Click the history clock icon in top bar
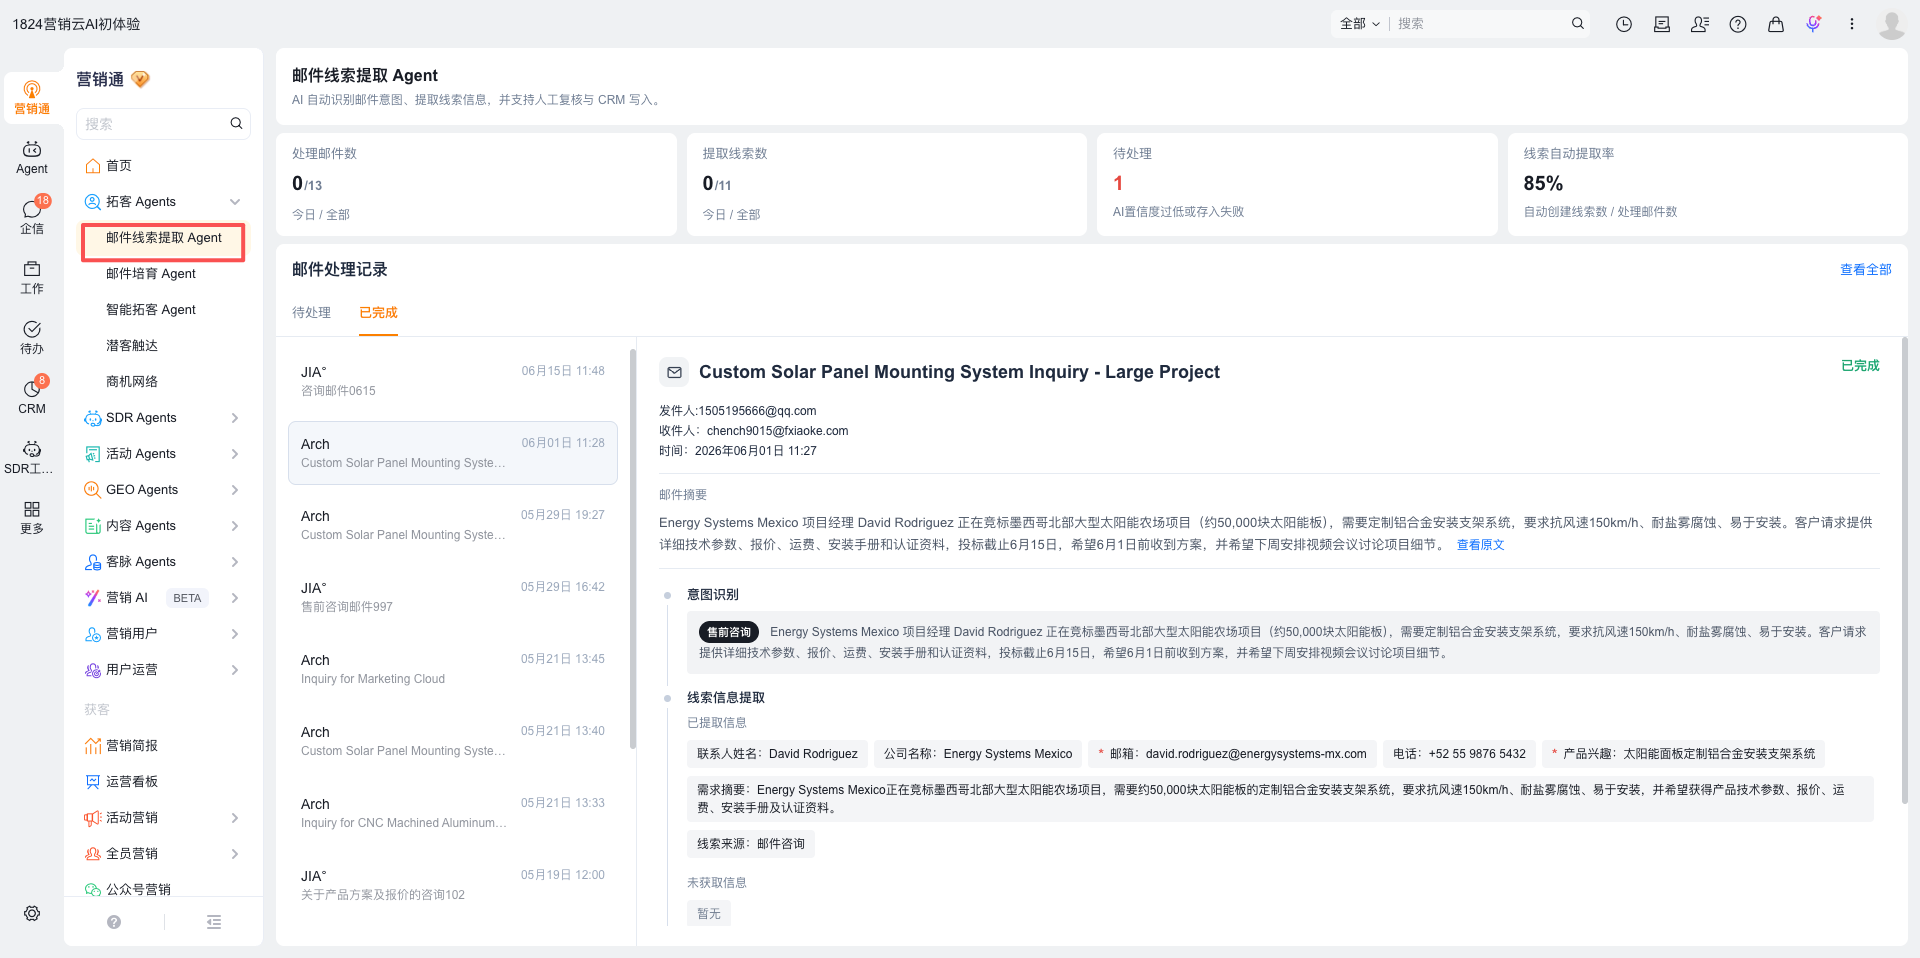This screenshot has width=1920, height=958. (x=1624, y=24)
